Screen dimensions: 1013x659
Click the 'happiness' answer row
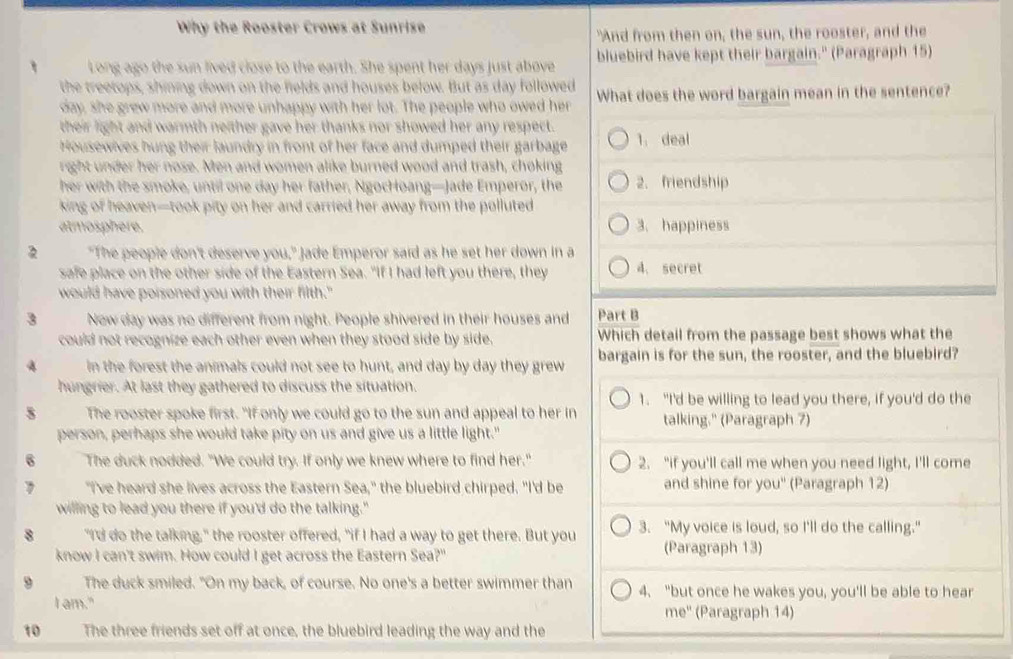797,224
